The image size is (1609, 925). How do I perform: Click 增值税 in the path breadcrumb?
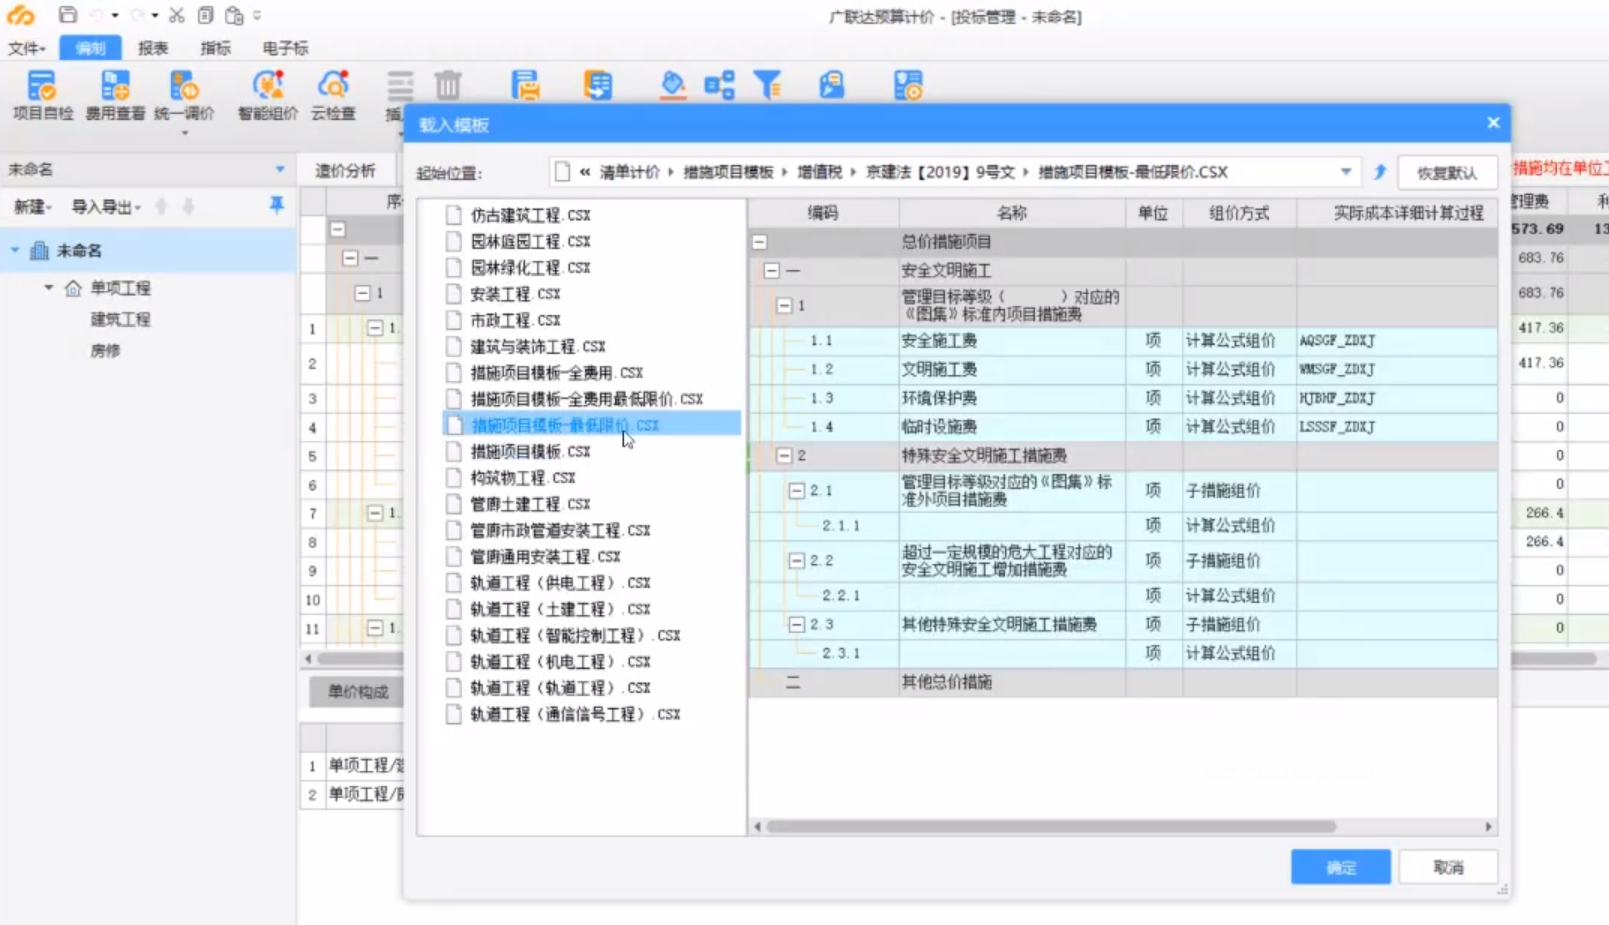click(820, 172)
